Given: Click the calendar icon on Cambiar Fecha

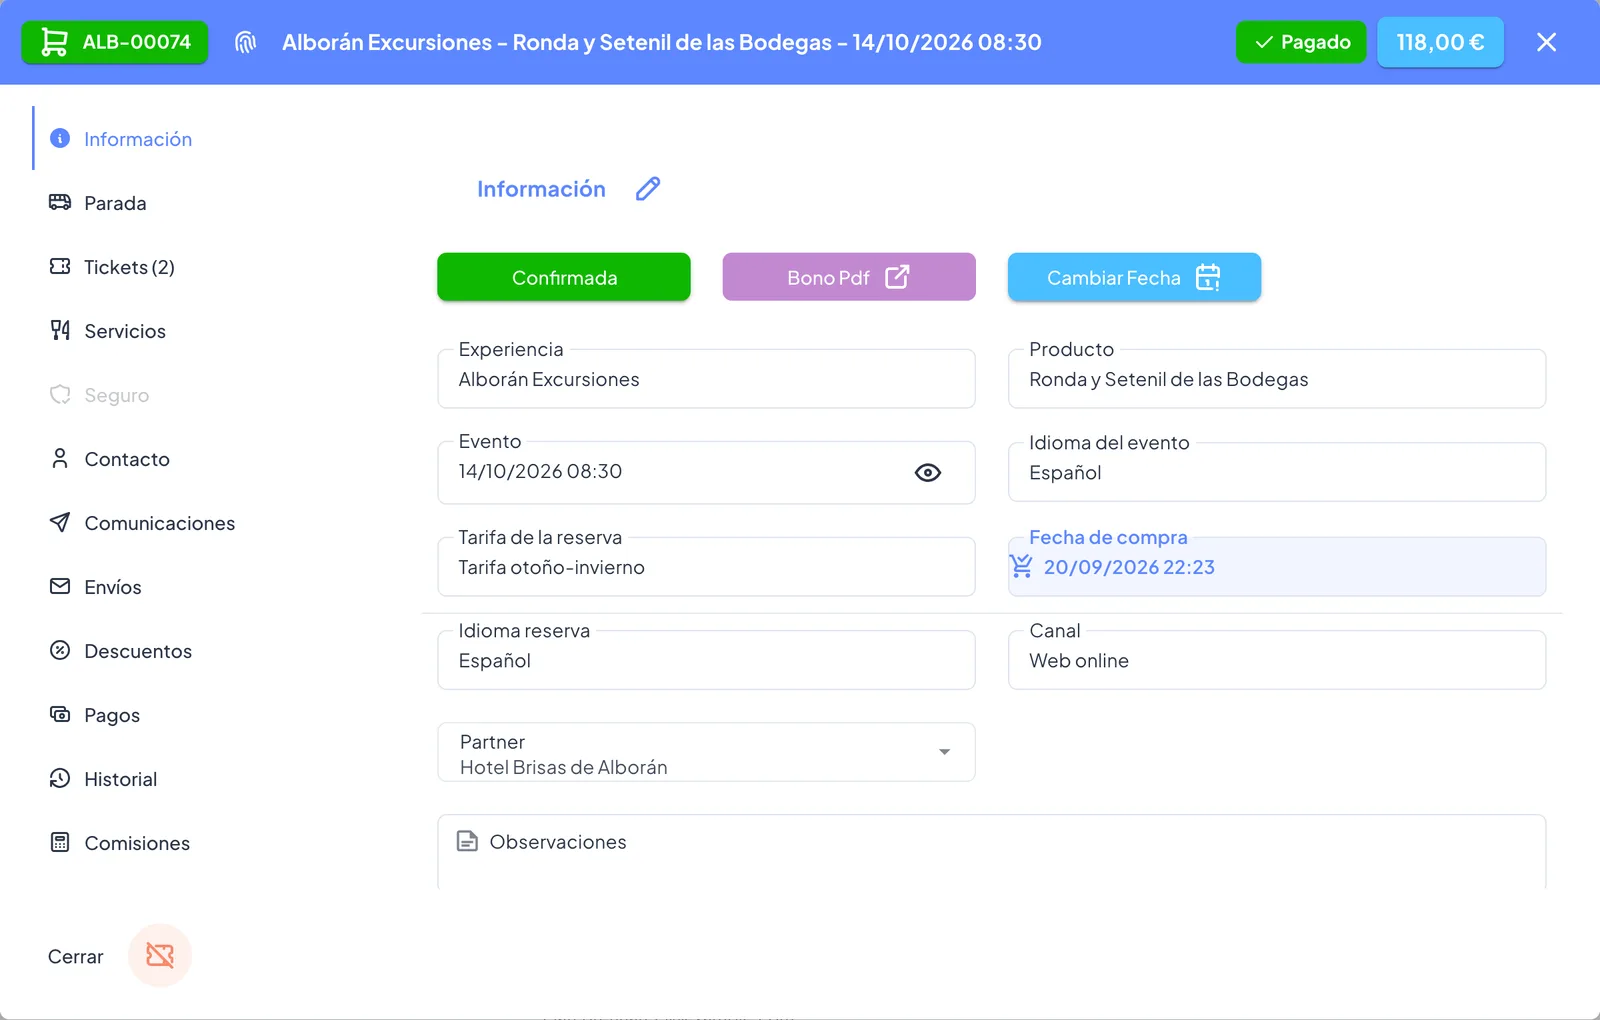Looking at the screenshot, I should tap(1208, 277).
